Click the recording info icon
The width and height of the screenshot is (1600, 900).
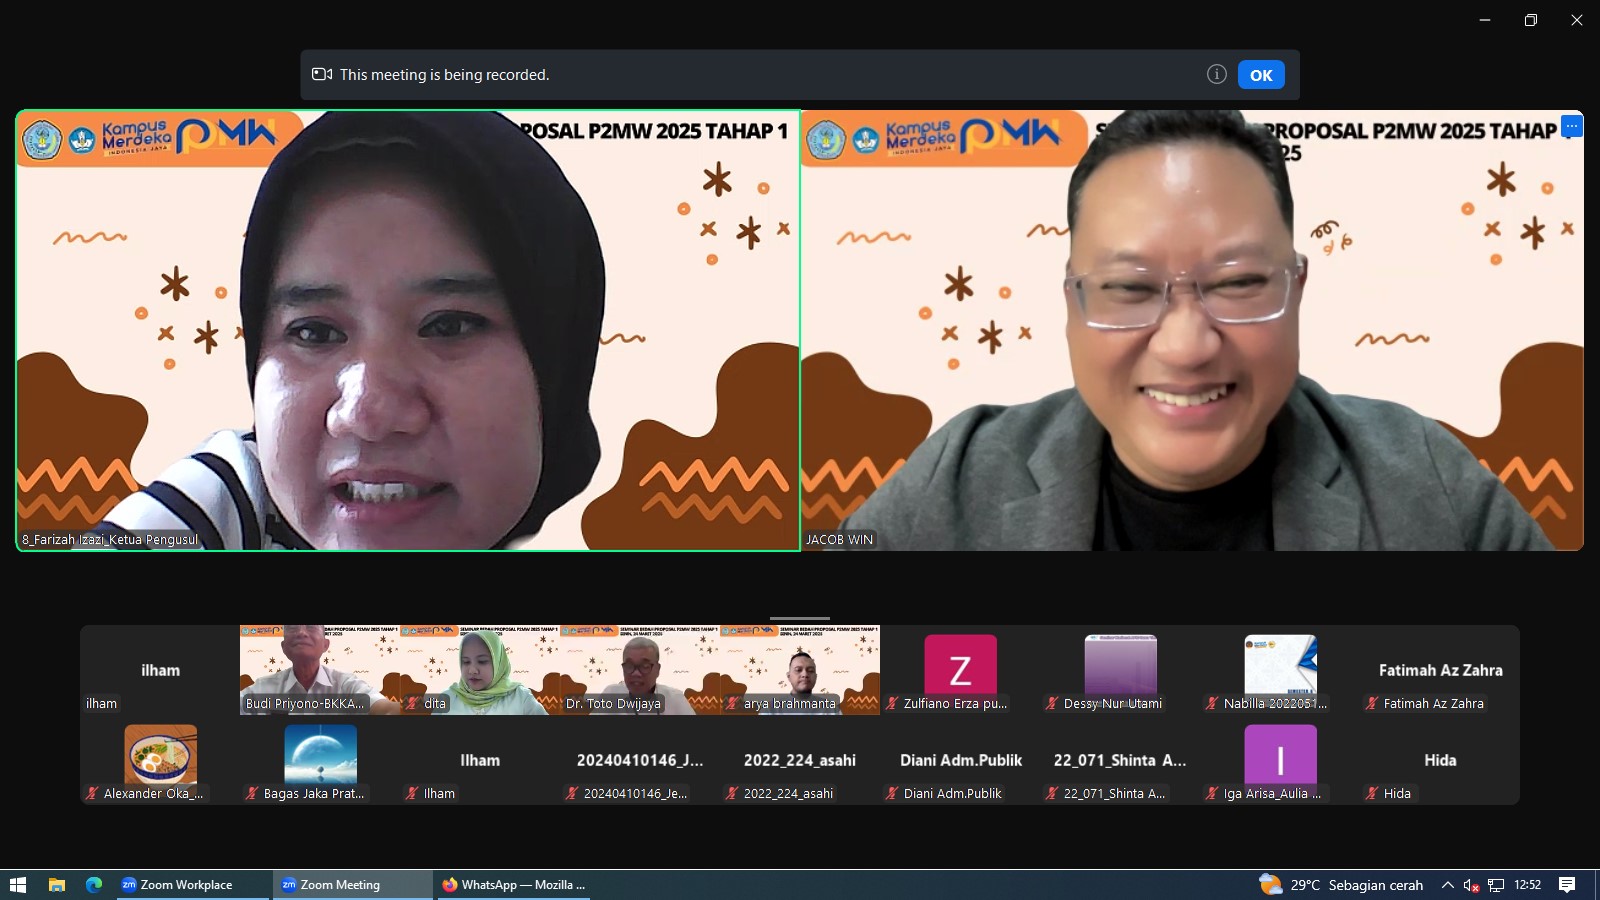(x=1216, y=74)
